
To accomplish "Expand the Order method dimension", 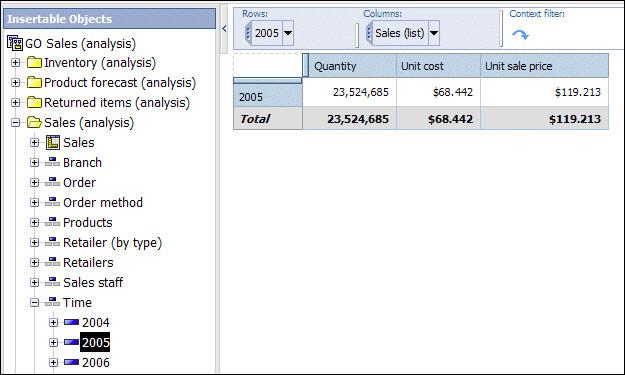I will [x=35, y=202].
